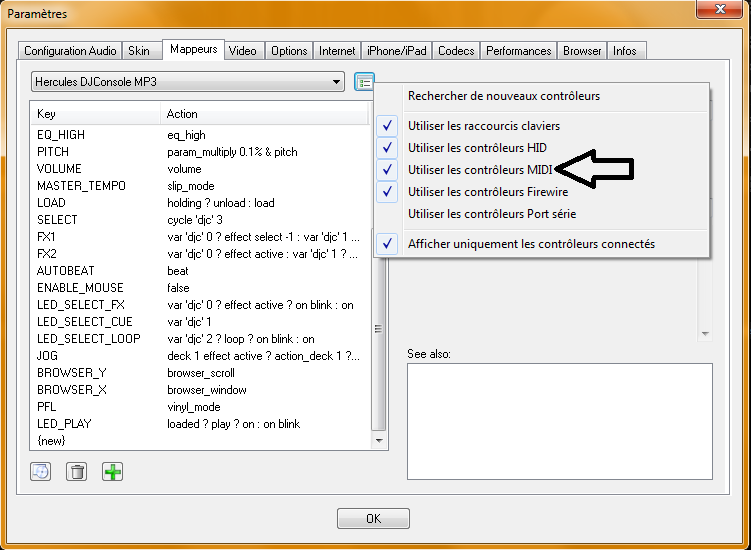
Task: Select the PFL mapping row
Action: point(201,407)
